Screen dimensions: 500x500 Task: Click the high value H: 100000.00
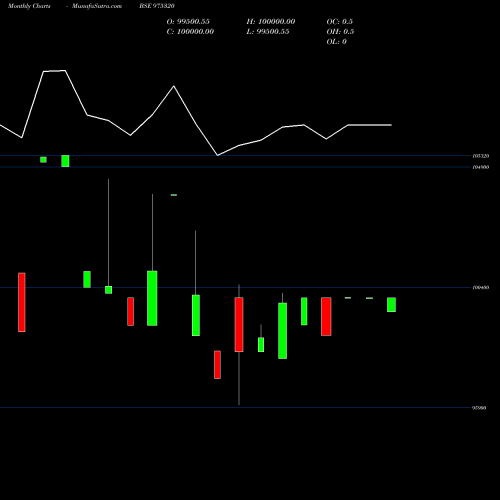coord(271,21)
